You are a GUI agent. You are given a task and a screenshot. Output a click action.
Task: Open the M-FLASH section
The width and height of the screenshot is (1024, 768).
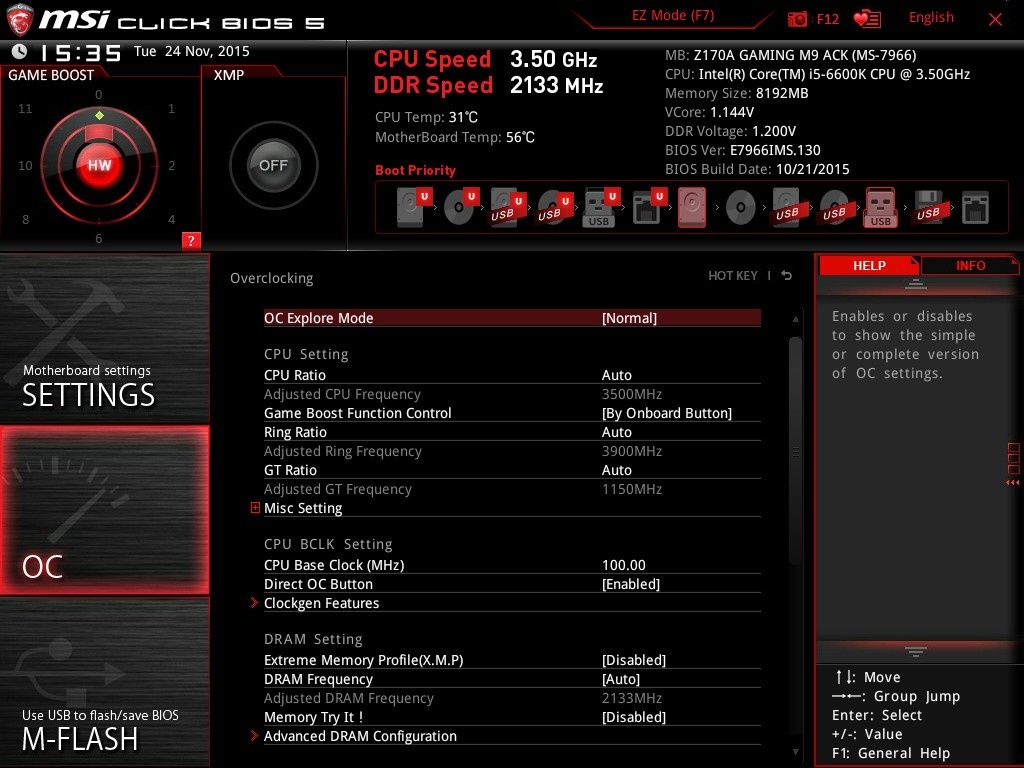click(104, 682)
